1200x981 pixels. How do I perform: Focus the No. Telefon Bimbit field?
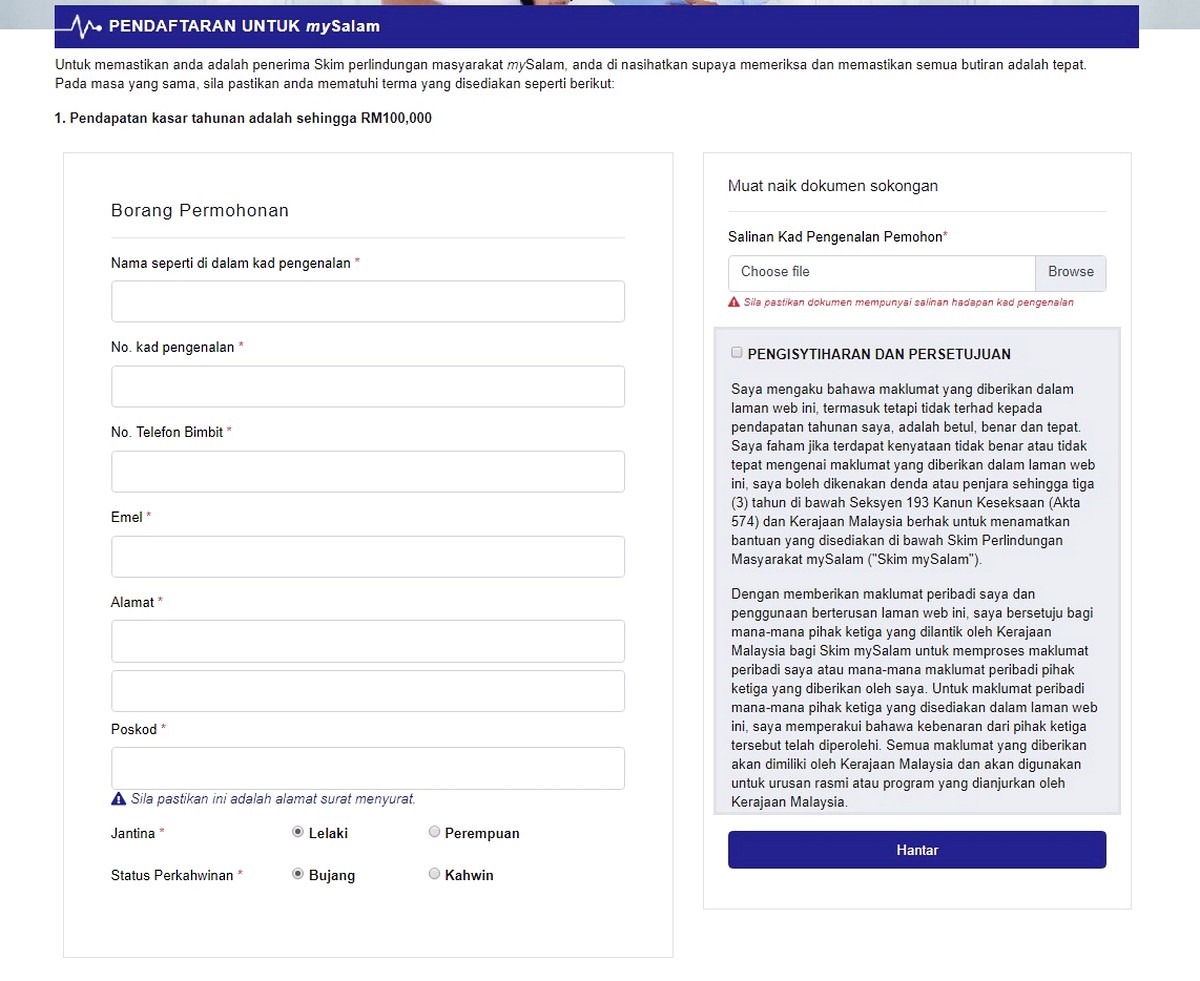[368, 471]
